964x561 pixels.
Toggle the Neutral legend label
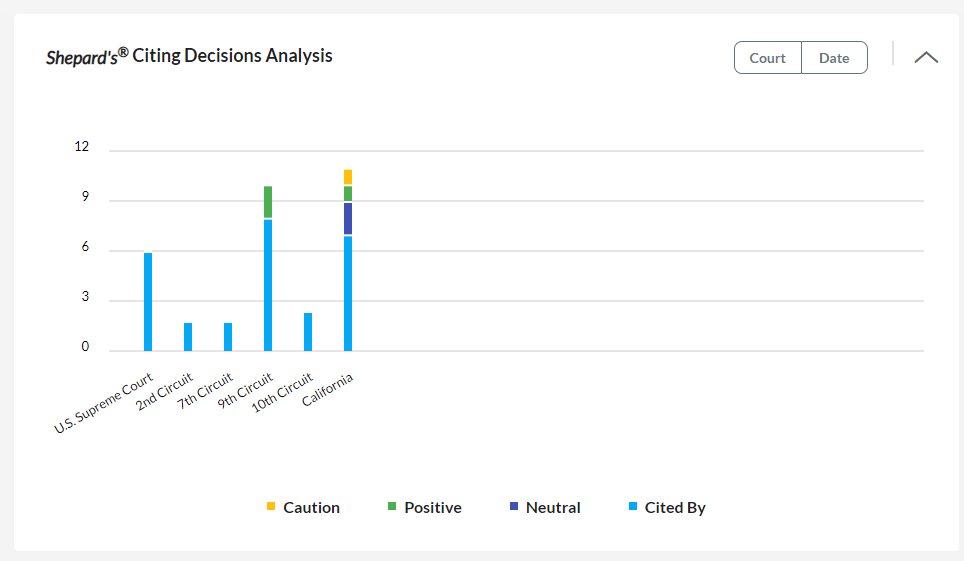[x=553, y=508]
